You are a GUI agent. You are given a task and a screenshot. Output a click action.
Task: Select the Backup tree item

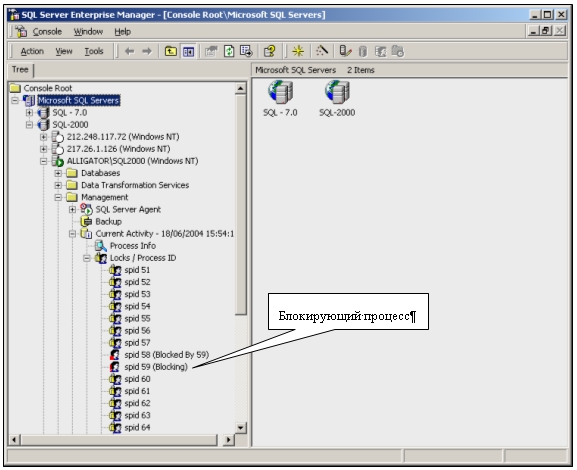click(x=109, y=222)
